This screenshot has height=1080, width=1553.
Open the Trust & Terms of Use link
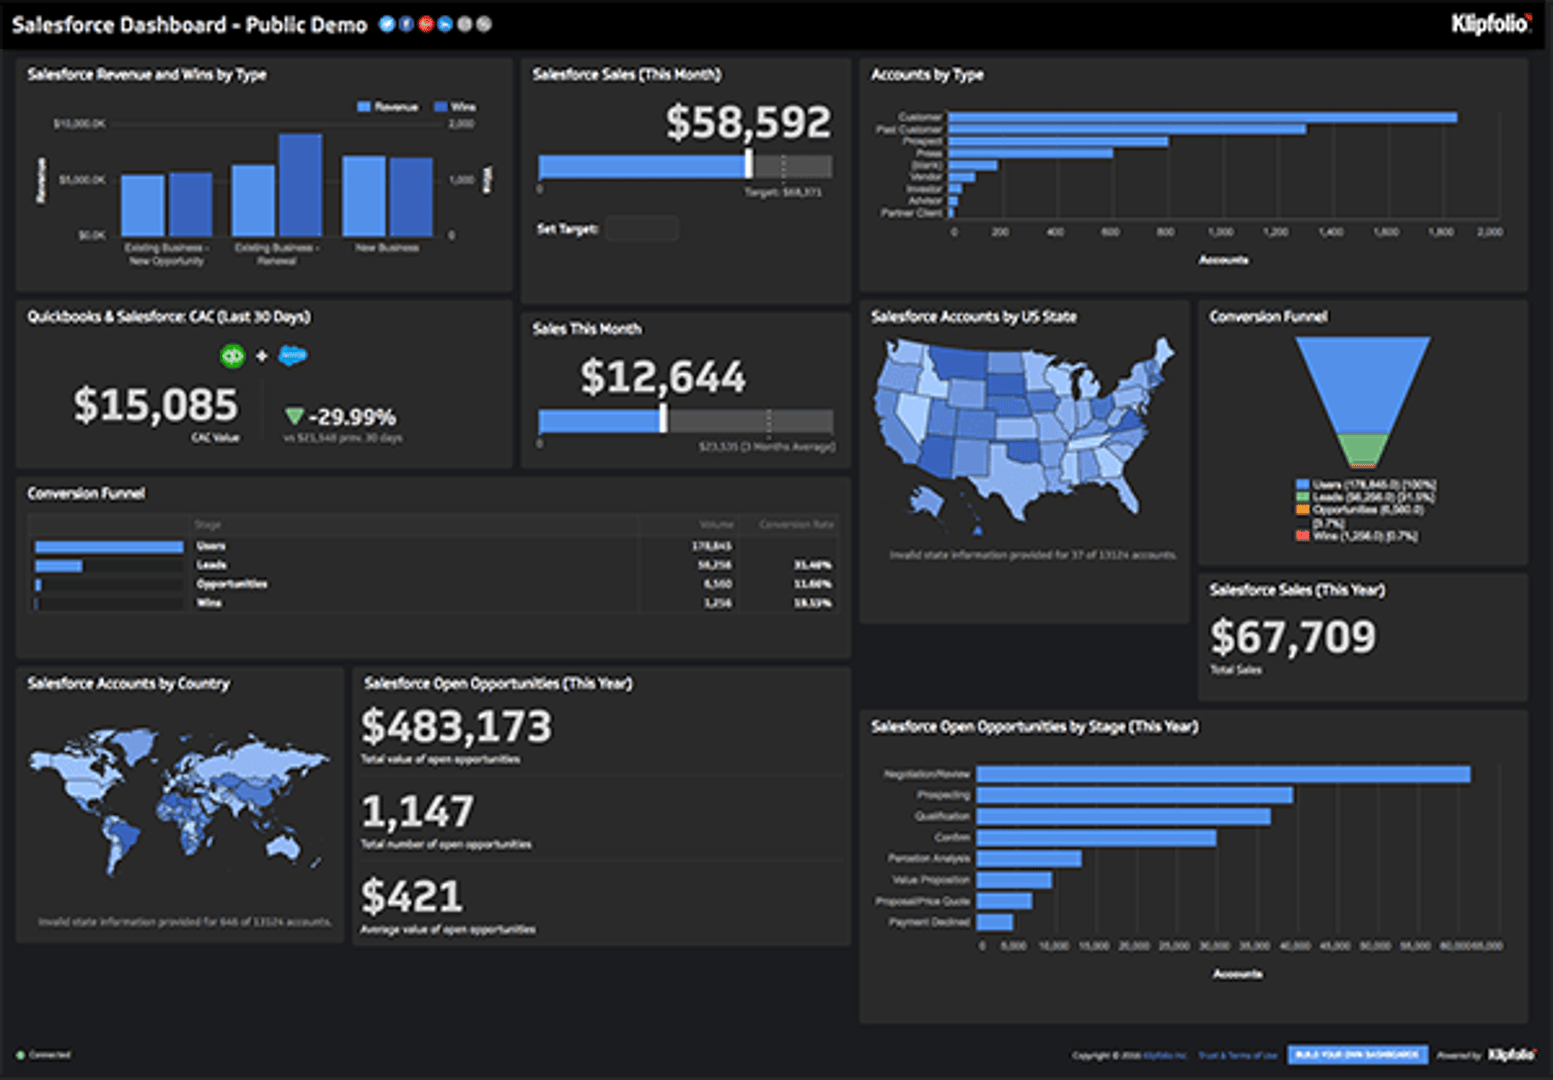click(1237, 1054)
